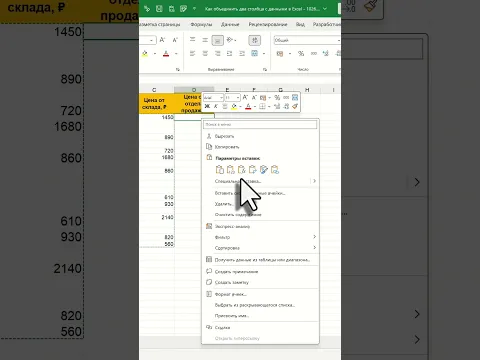Click ribbon decrease font size button
The width and height of the screenshot is (480, 360).
[x=175, y=40]
